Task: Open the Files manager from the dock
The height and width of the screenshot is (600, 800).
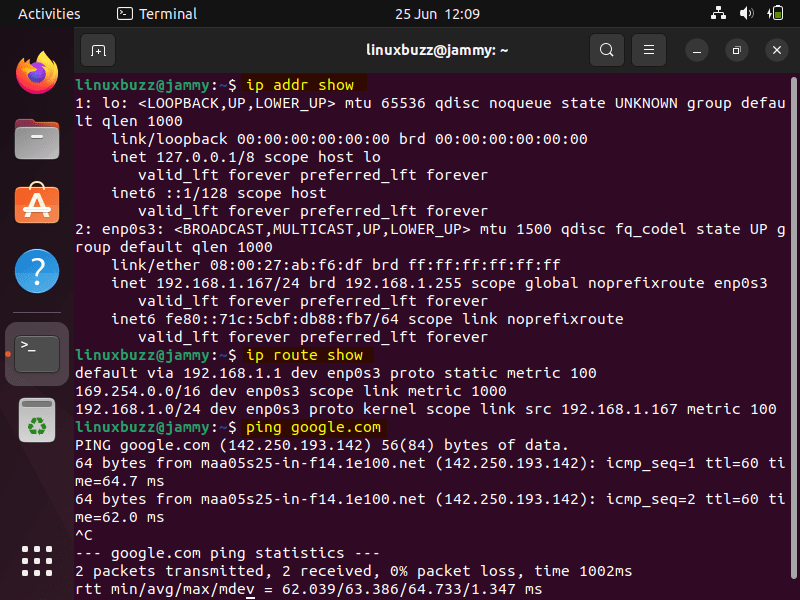Action: pos(37,140)
